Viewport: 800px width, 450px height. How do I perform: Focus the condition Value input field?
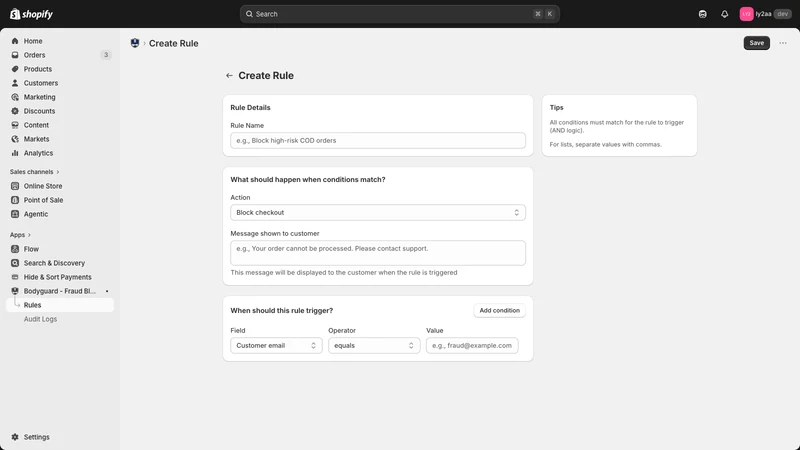click(x=472, y=345)
